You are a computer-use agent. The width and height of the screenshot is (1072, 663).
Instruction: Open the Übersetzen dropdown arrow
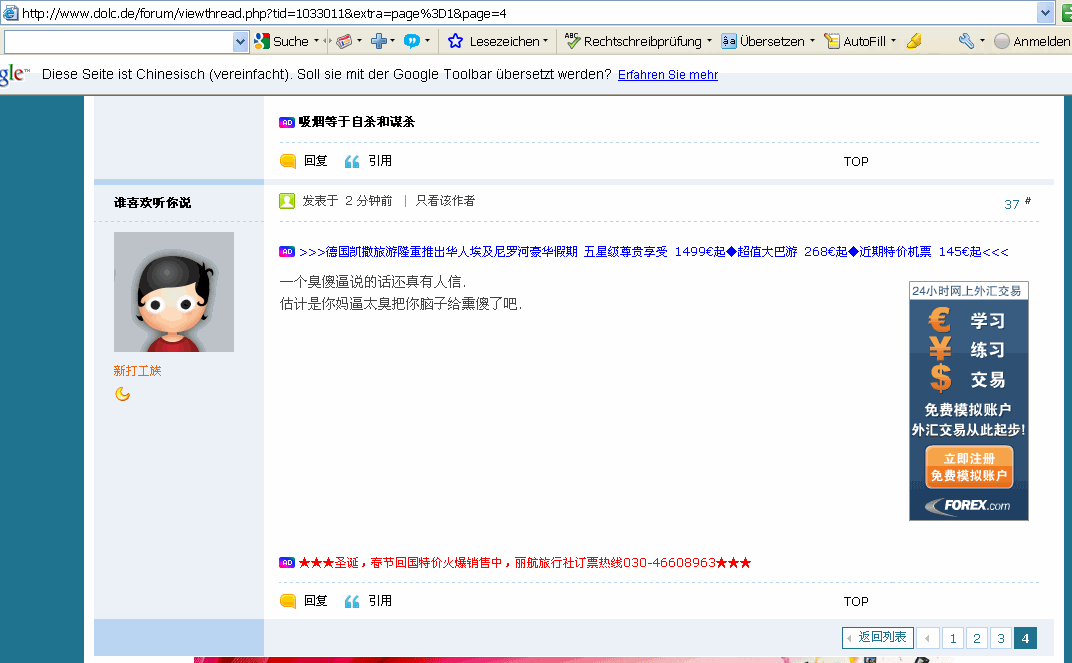tap(812, 42)
